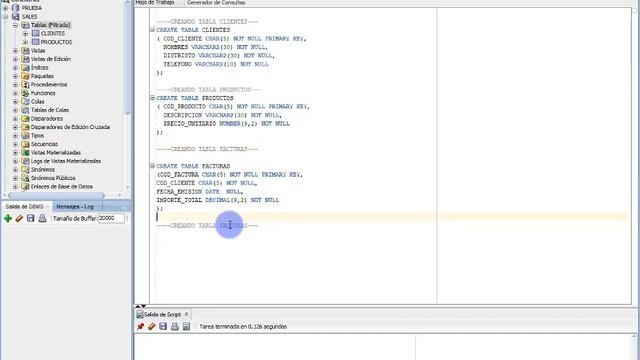640x360 pixels.
Task: Click the Índices folder icon
Action: (x=25, y=67)
